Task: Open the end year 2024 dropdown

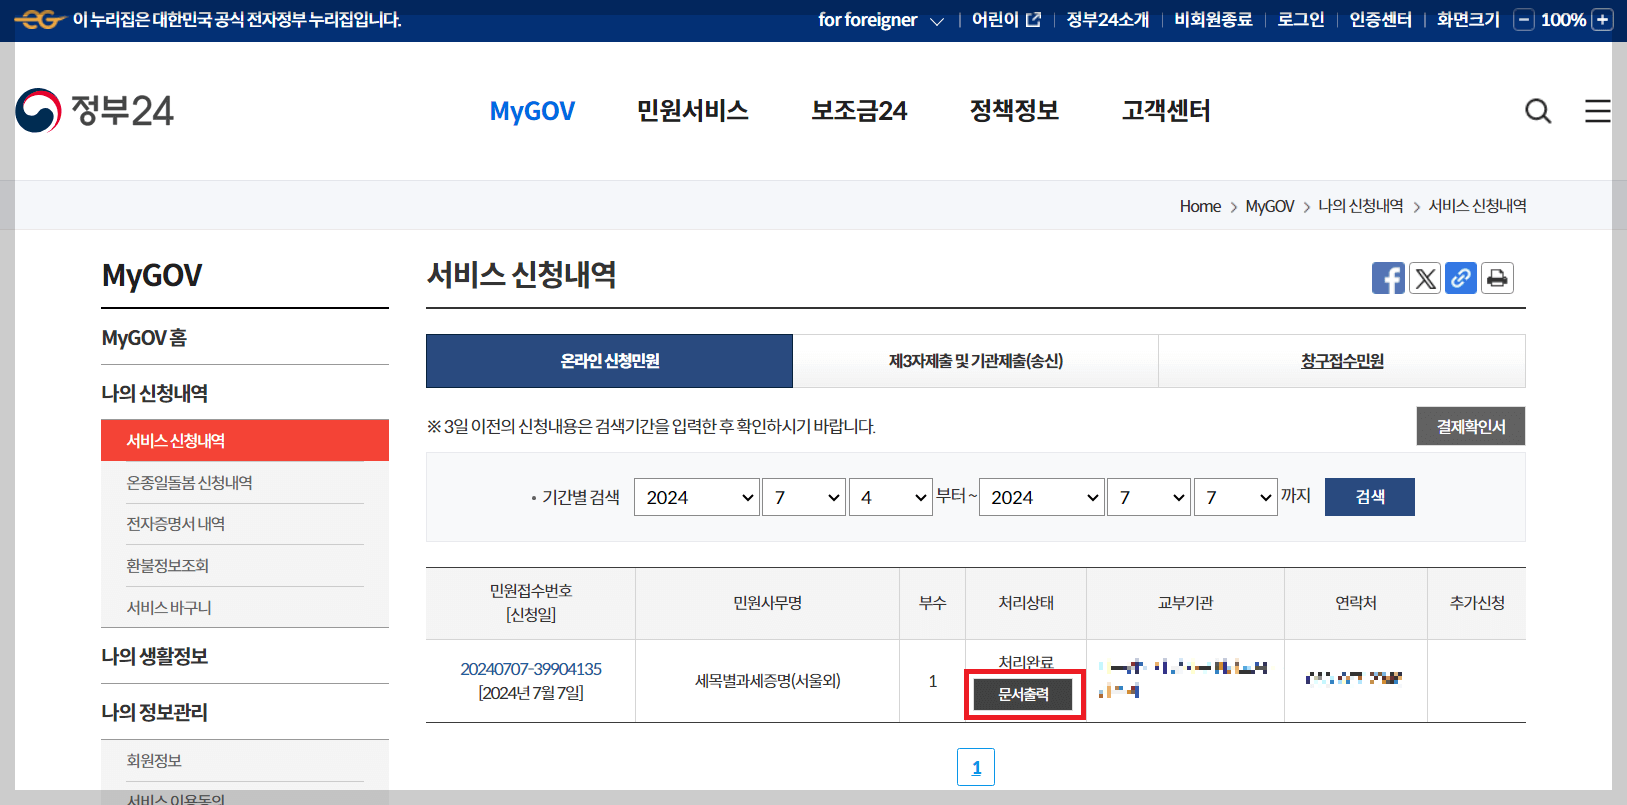Action: (x=1042, y=497)
